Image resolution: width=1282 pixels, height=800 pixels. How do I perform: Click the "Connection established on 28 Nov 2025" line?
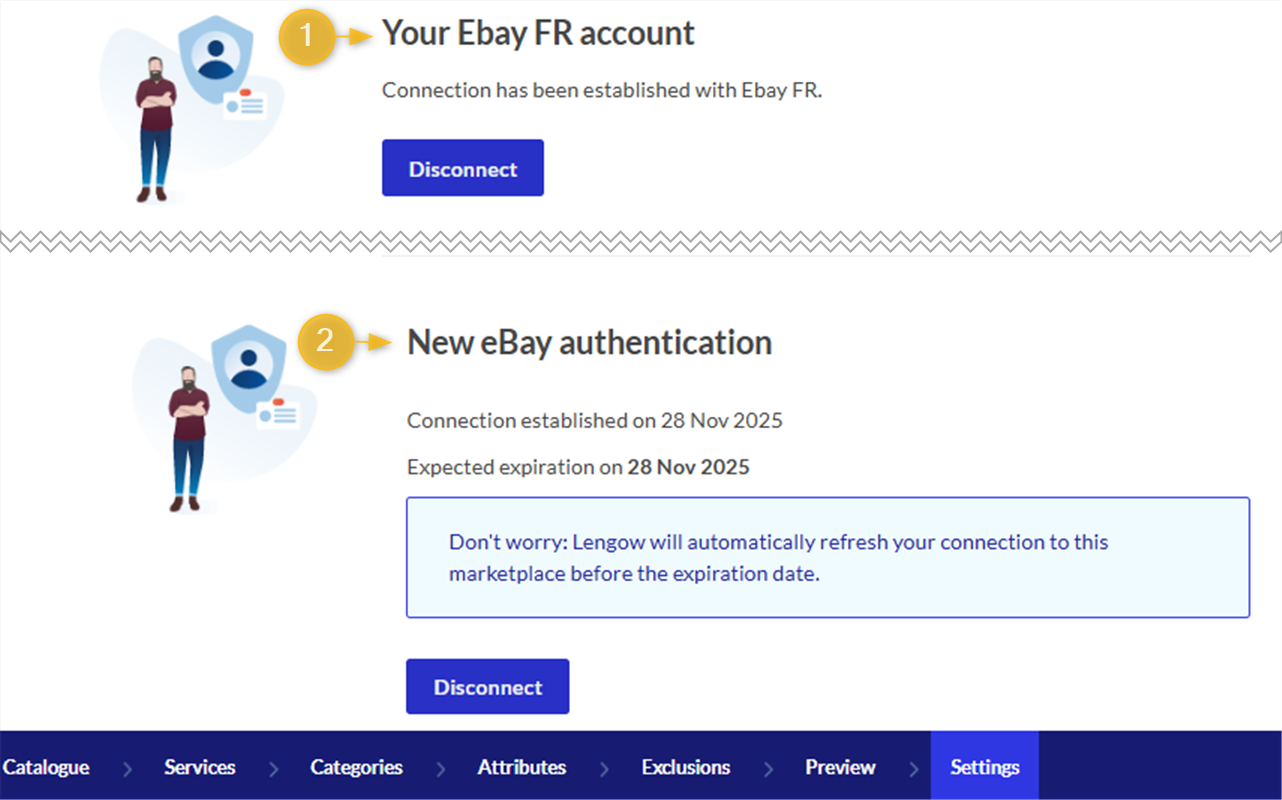pyautogui.click(x=594, y=421)
